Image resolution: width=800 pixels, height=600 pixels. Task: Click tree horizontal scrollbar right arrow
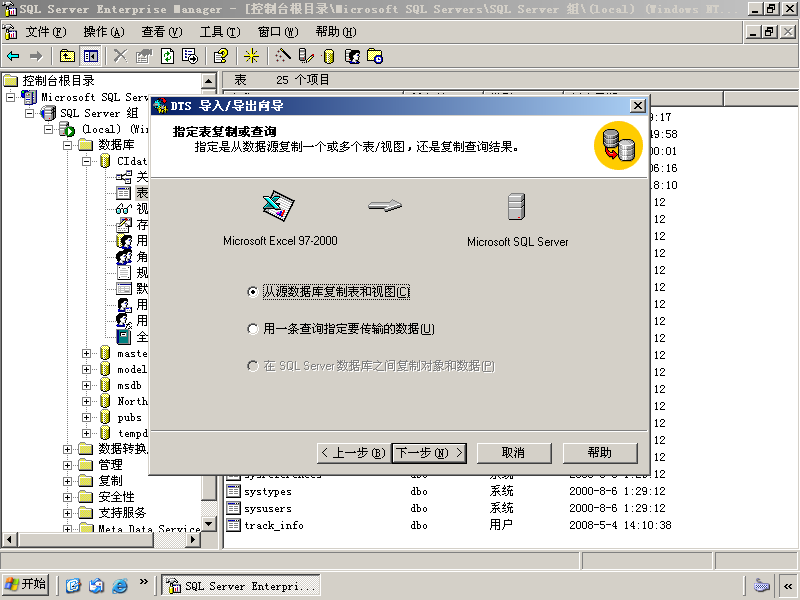pos(193,539)
